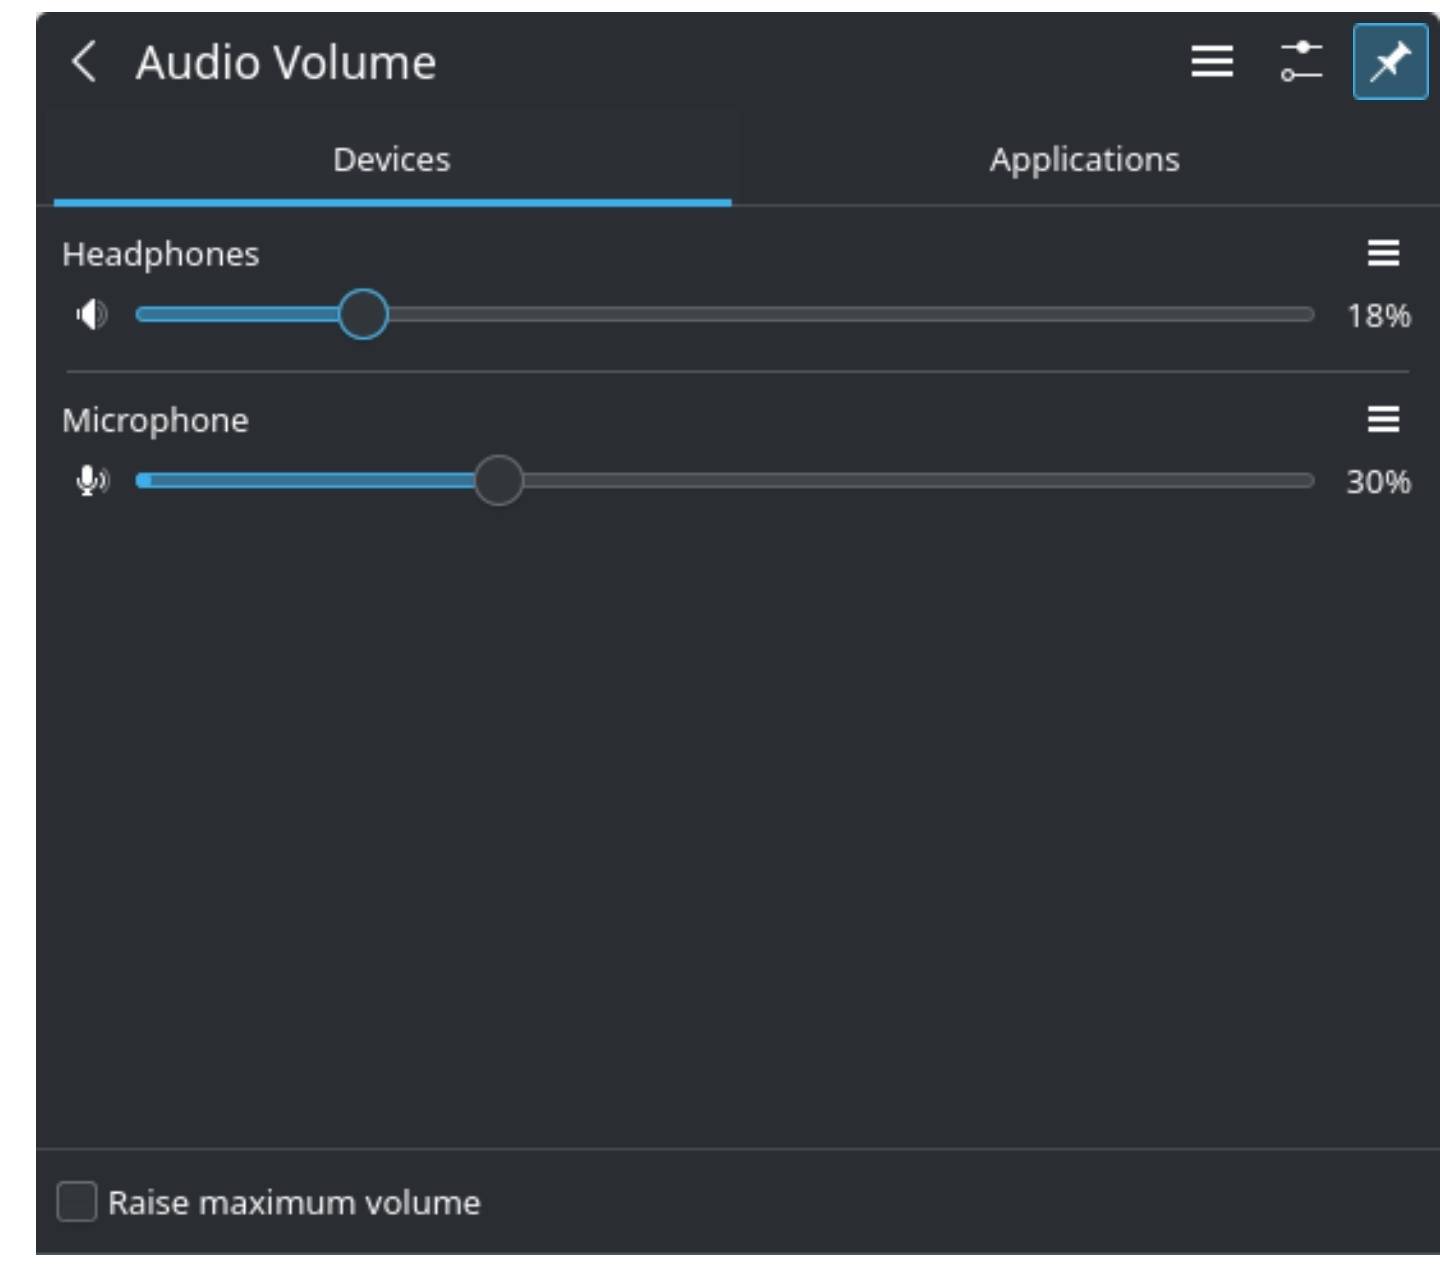
Task: Toggle the pin to keep widget open
Action: (1389, 62)
